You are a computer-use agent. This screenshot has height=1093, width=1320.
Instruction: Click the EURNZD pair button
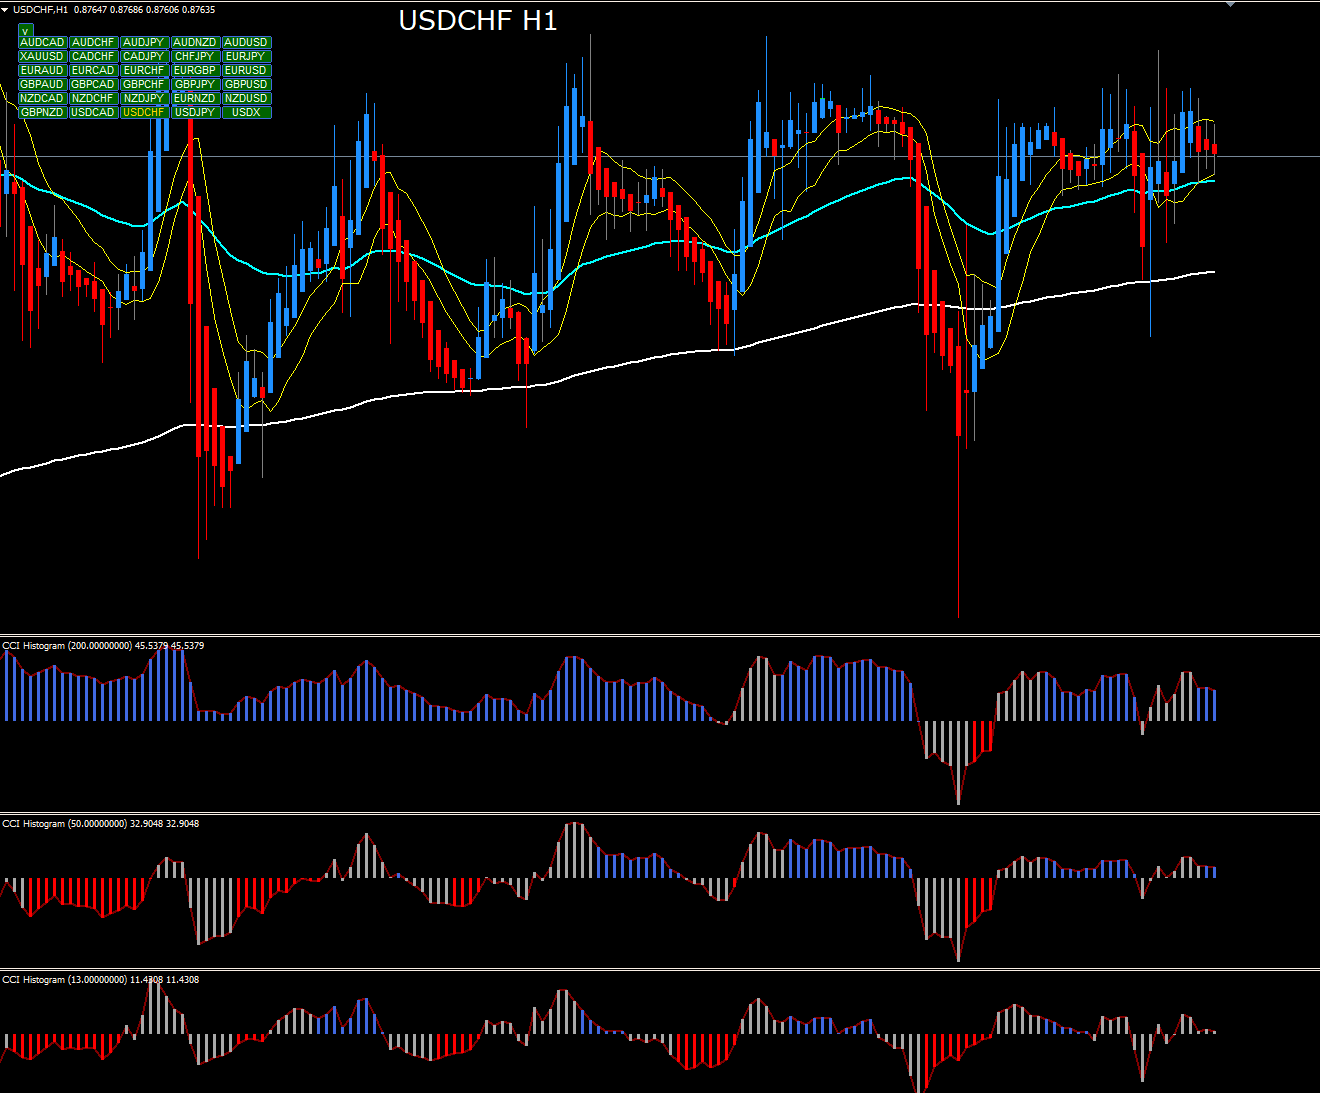coord(195,99)
